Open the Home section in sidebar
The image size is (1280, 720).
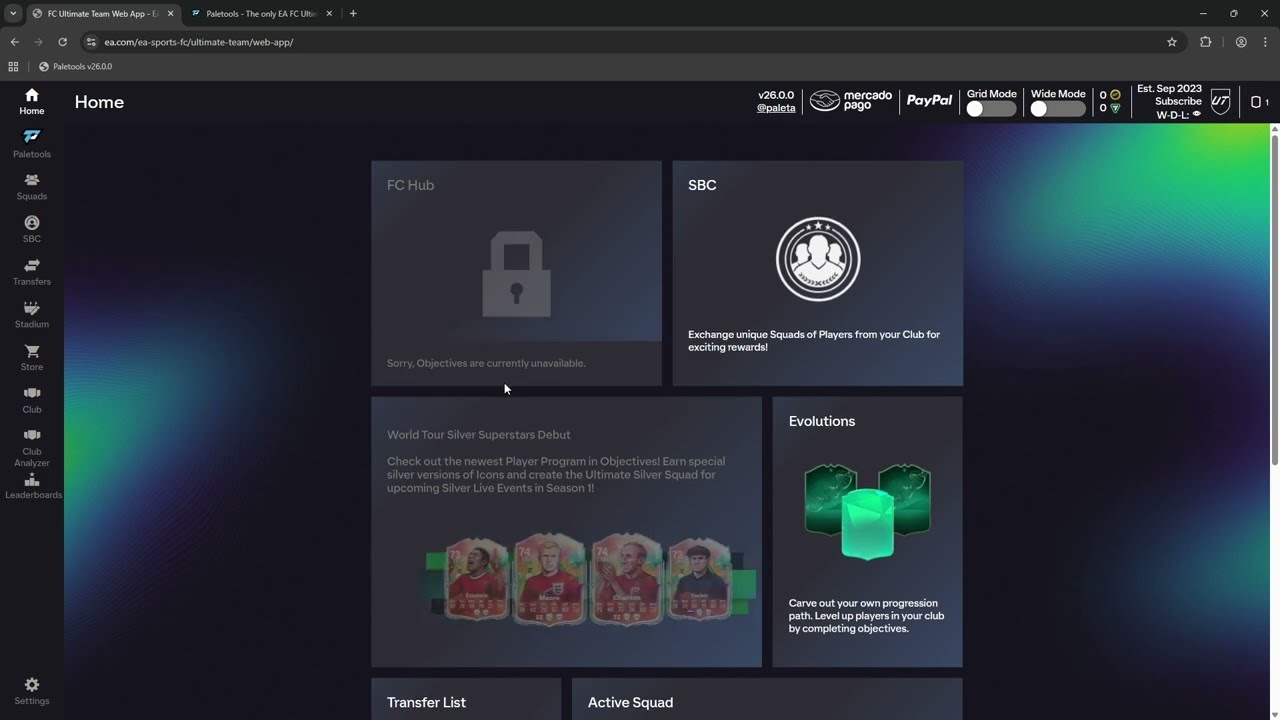coord(31,101)
